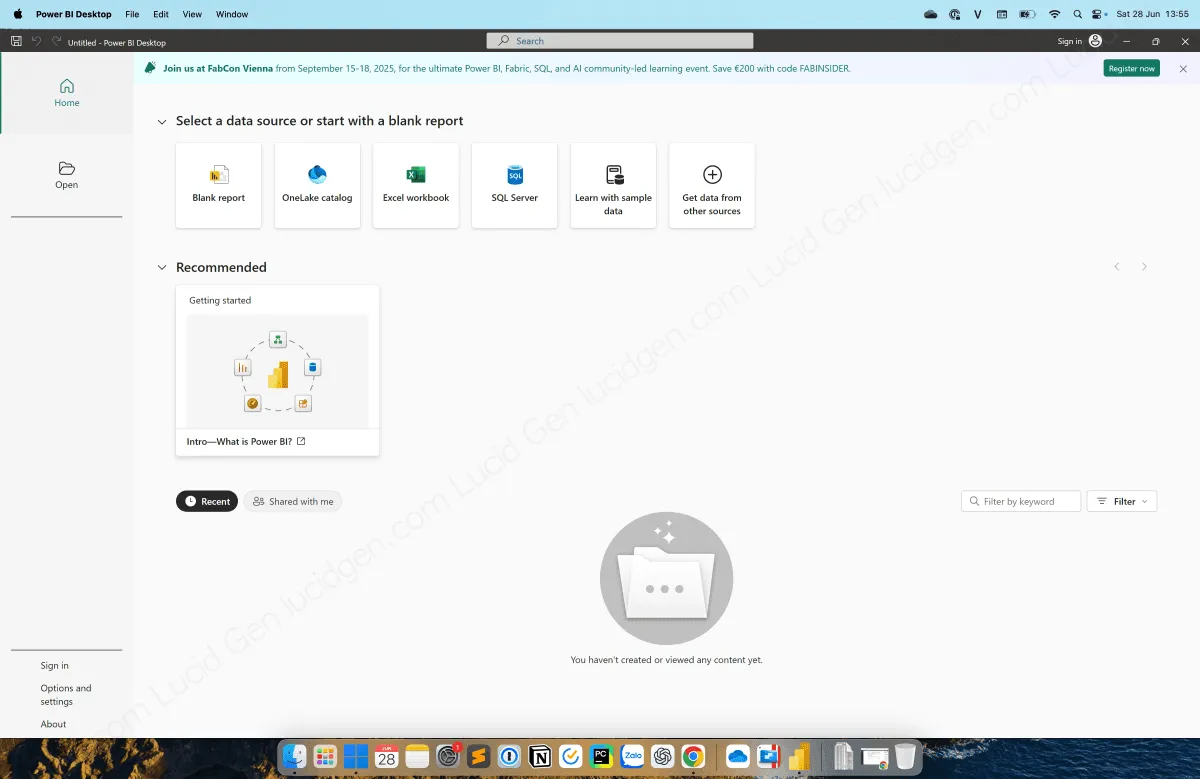Collapse the Recommended section
This screenshot has width=1200, height=779.
pyautogui.click(x=162, y=267)
